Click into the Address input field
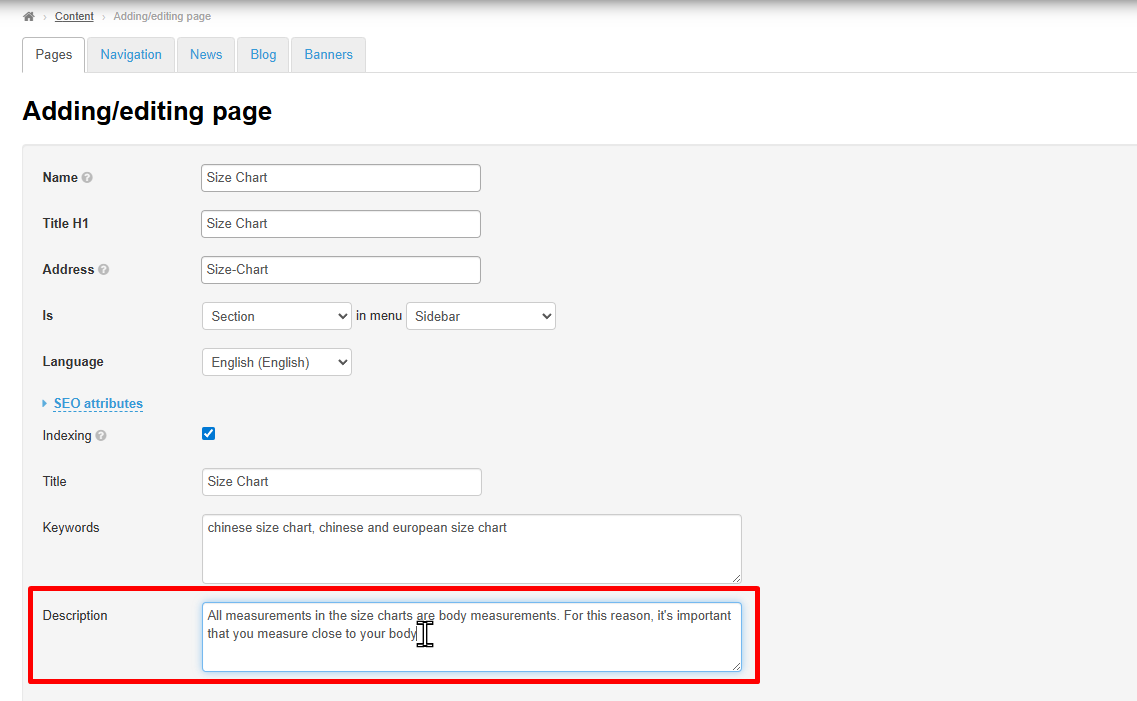Image resolution: width=1137 pixels, height=701 pixels. click(x=340, y=270)
